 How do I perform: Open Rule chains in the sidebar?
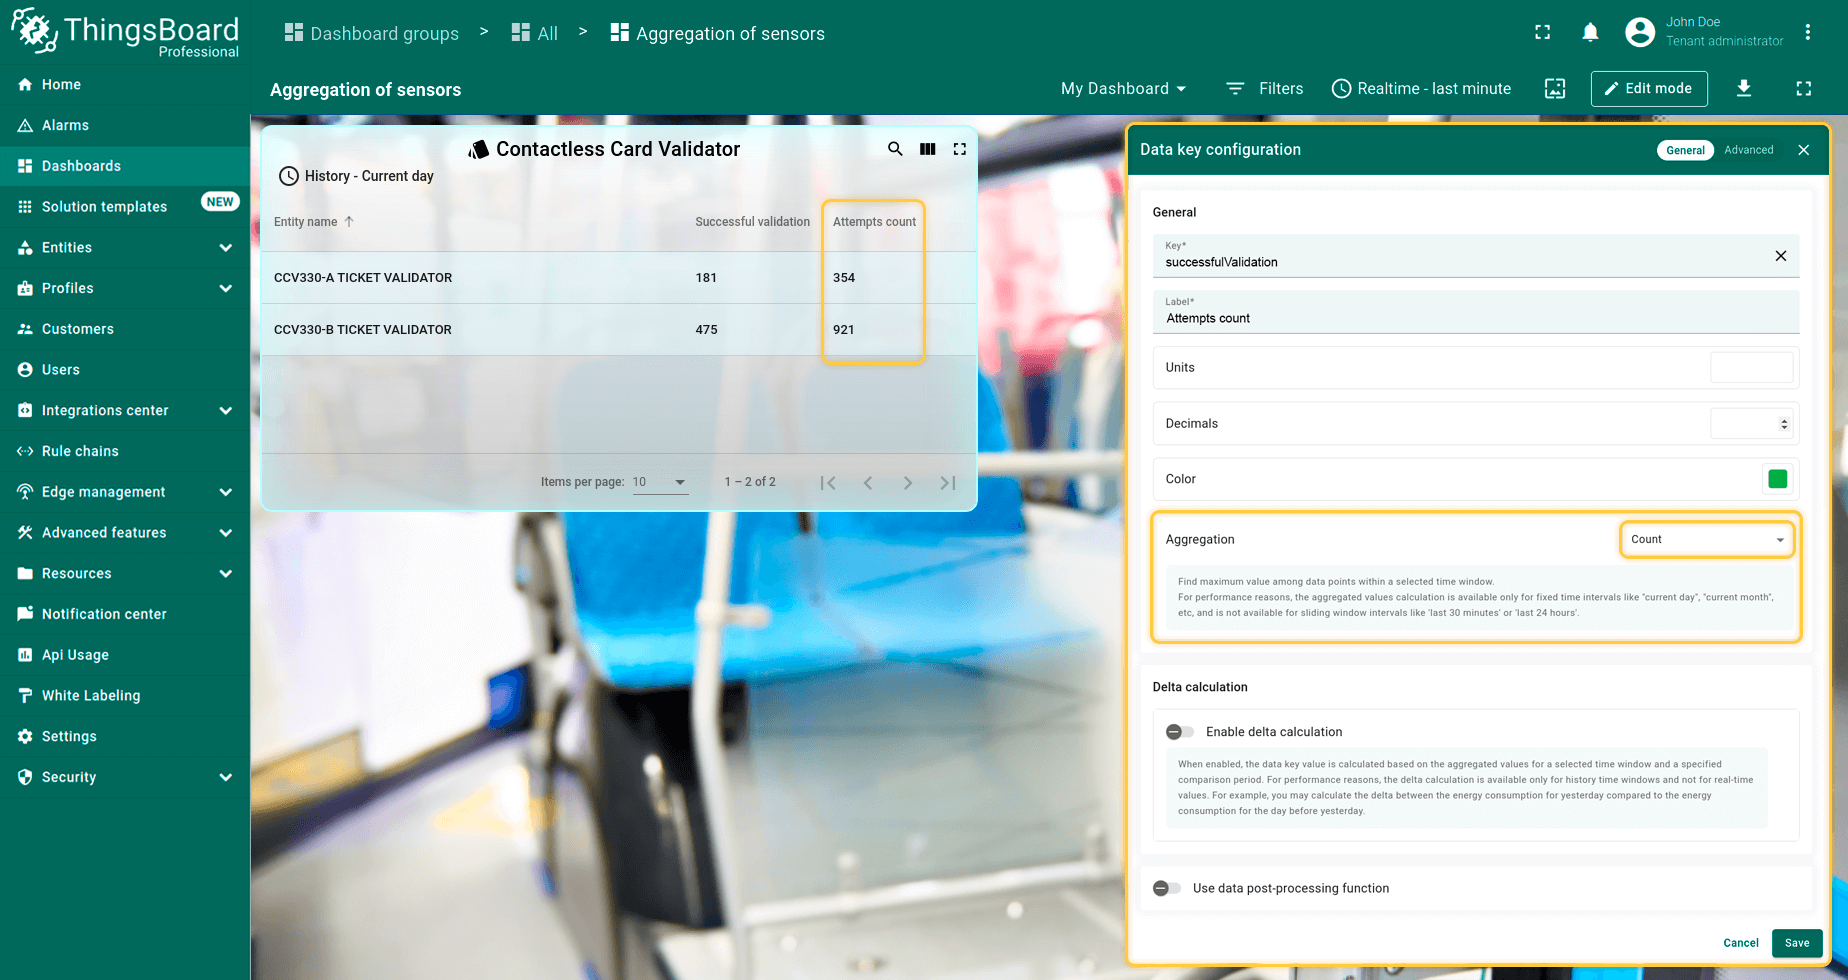pyautogui.click(x=80, y=451)
